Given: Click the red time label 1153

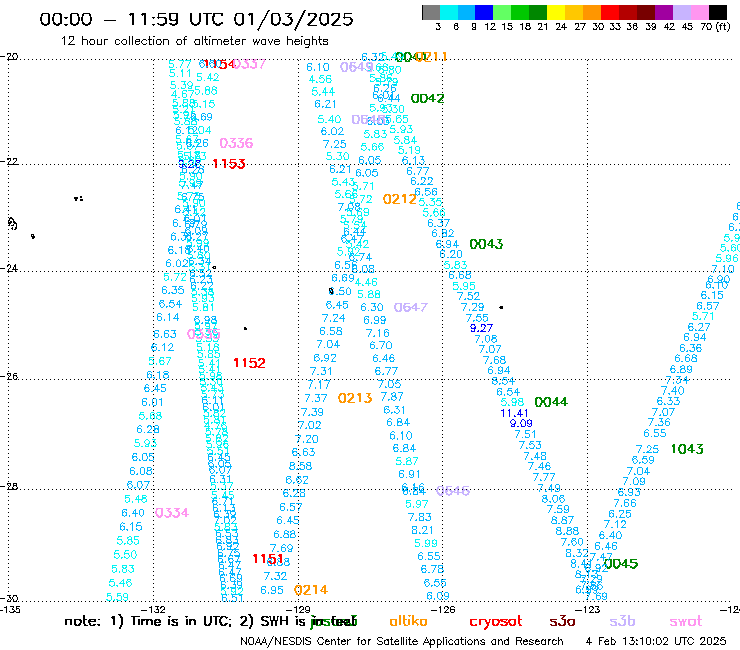Looking at the screenshot, I should coord(229,164).
